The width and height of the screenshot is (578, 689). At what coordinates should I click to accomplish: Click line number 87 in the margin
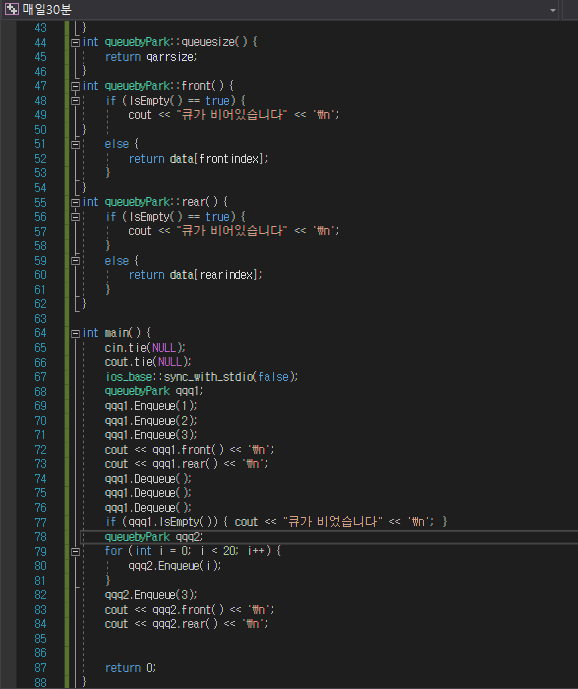coord(40,667)
